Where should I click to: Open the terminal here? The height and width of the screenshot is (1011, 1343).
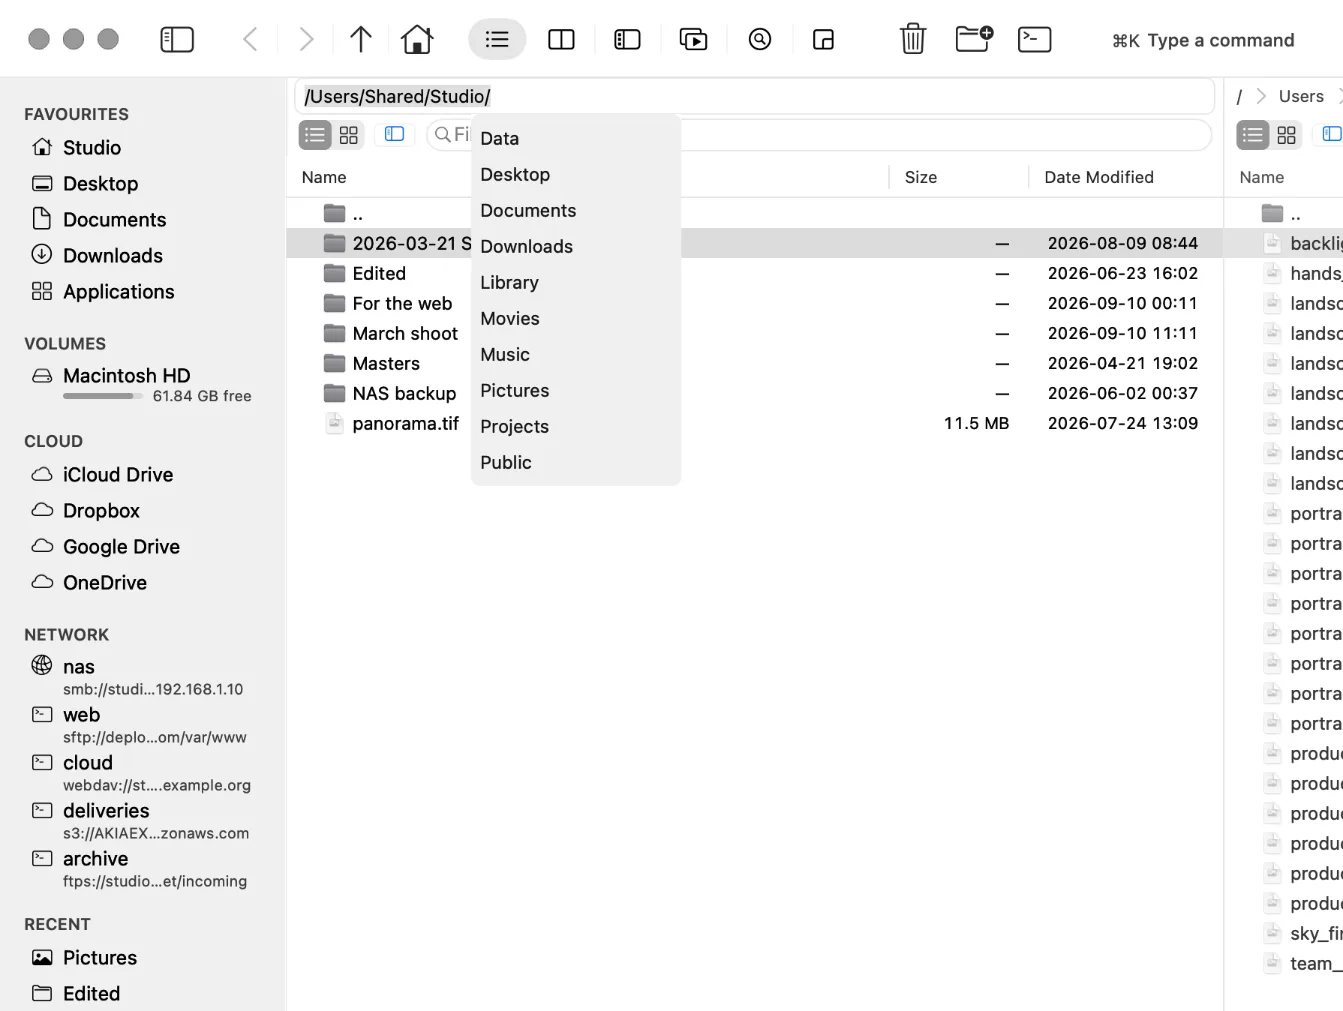[1034, 40]
